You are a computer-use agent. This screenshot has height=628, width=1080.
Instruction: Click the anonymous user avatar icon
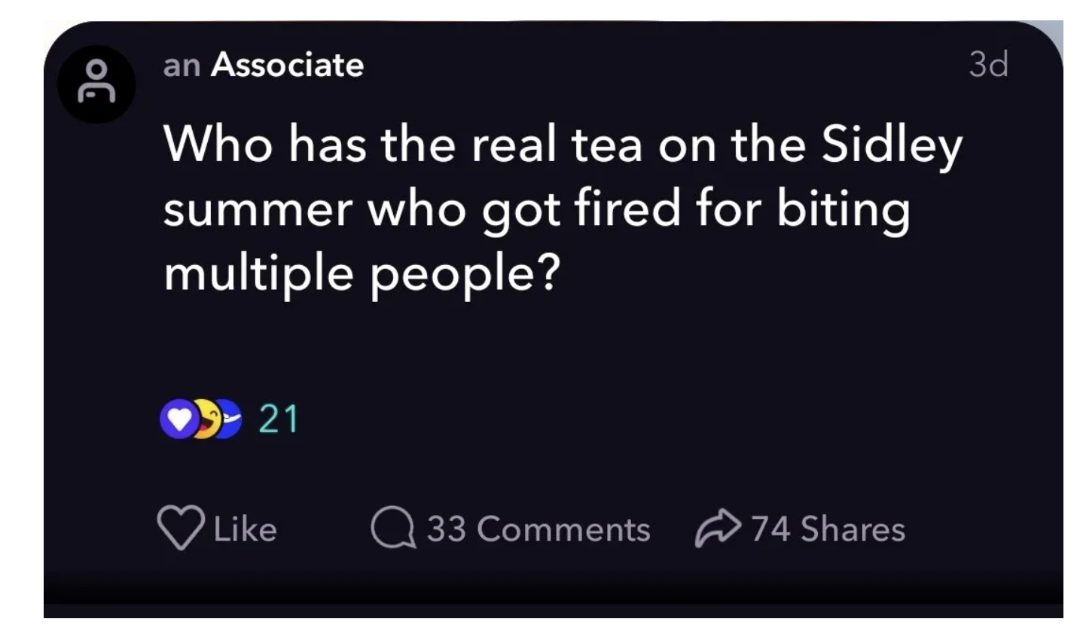coord(96,86)
